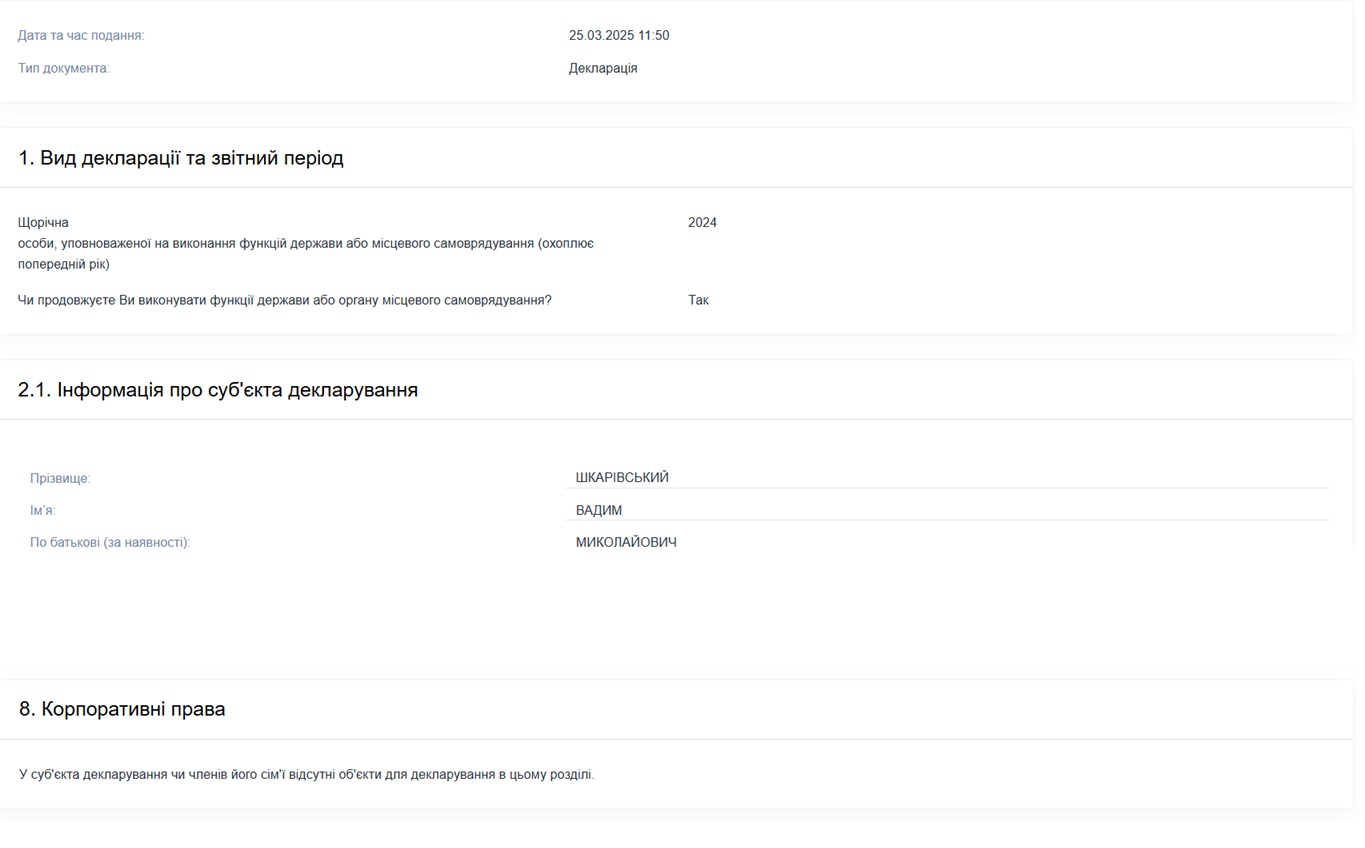The image size is (1365, 848).
Task: Click the first name field 'ВАДИМ'
Action: [599, 510]
